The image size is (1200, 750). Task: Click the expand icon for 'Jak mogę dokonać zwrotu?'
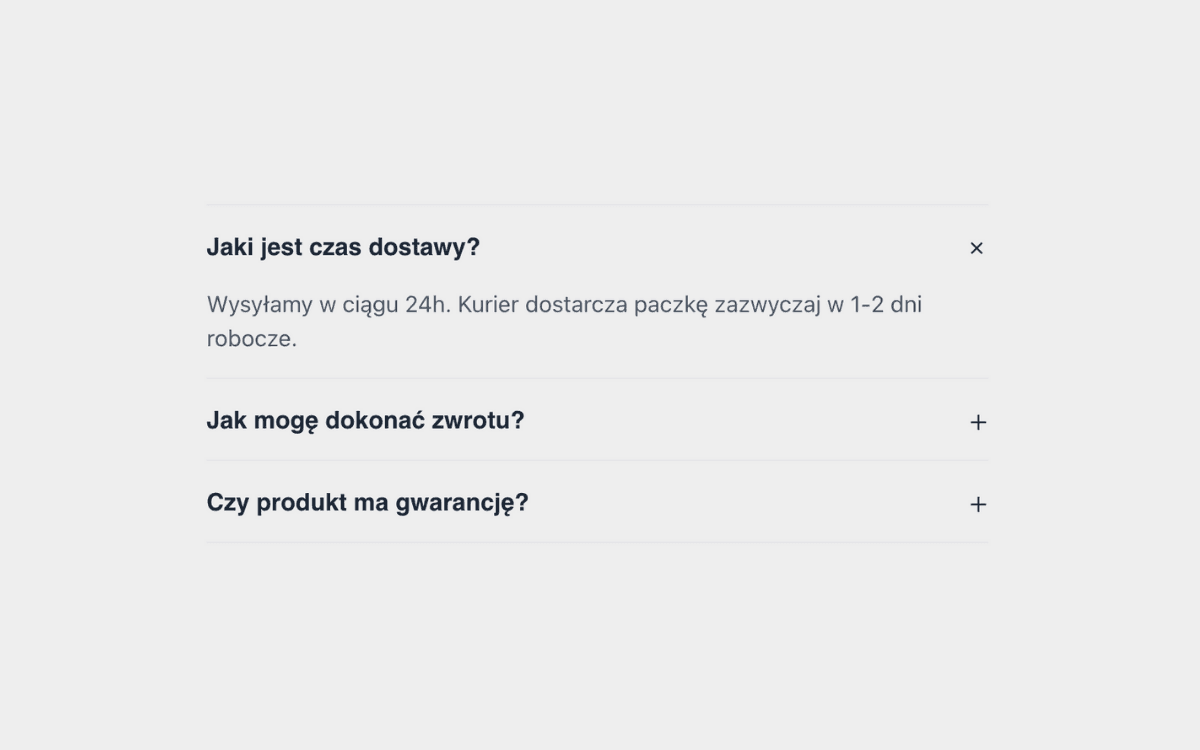[977, 421]
